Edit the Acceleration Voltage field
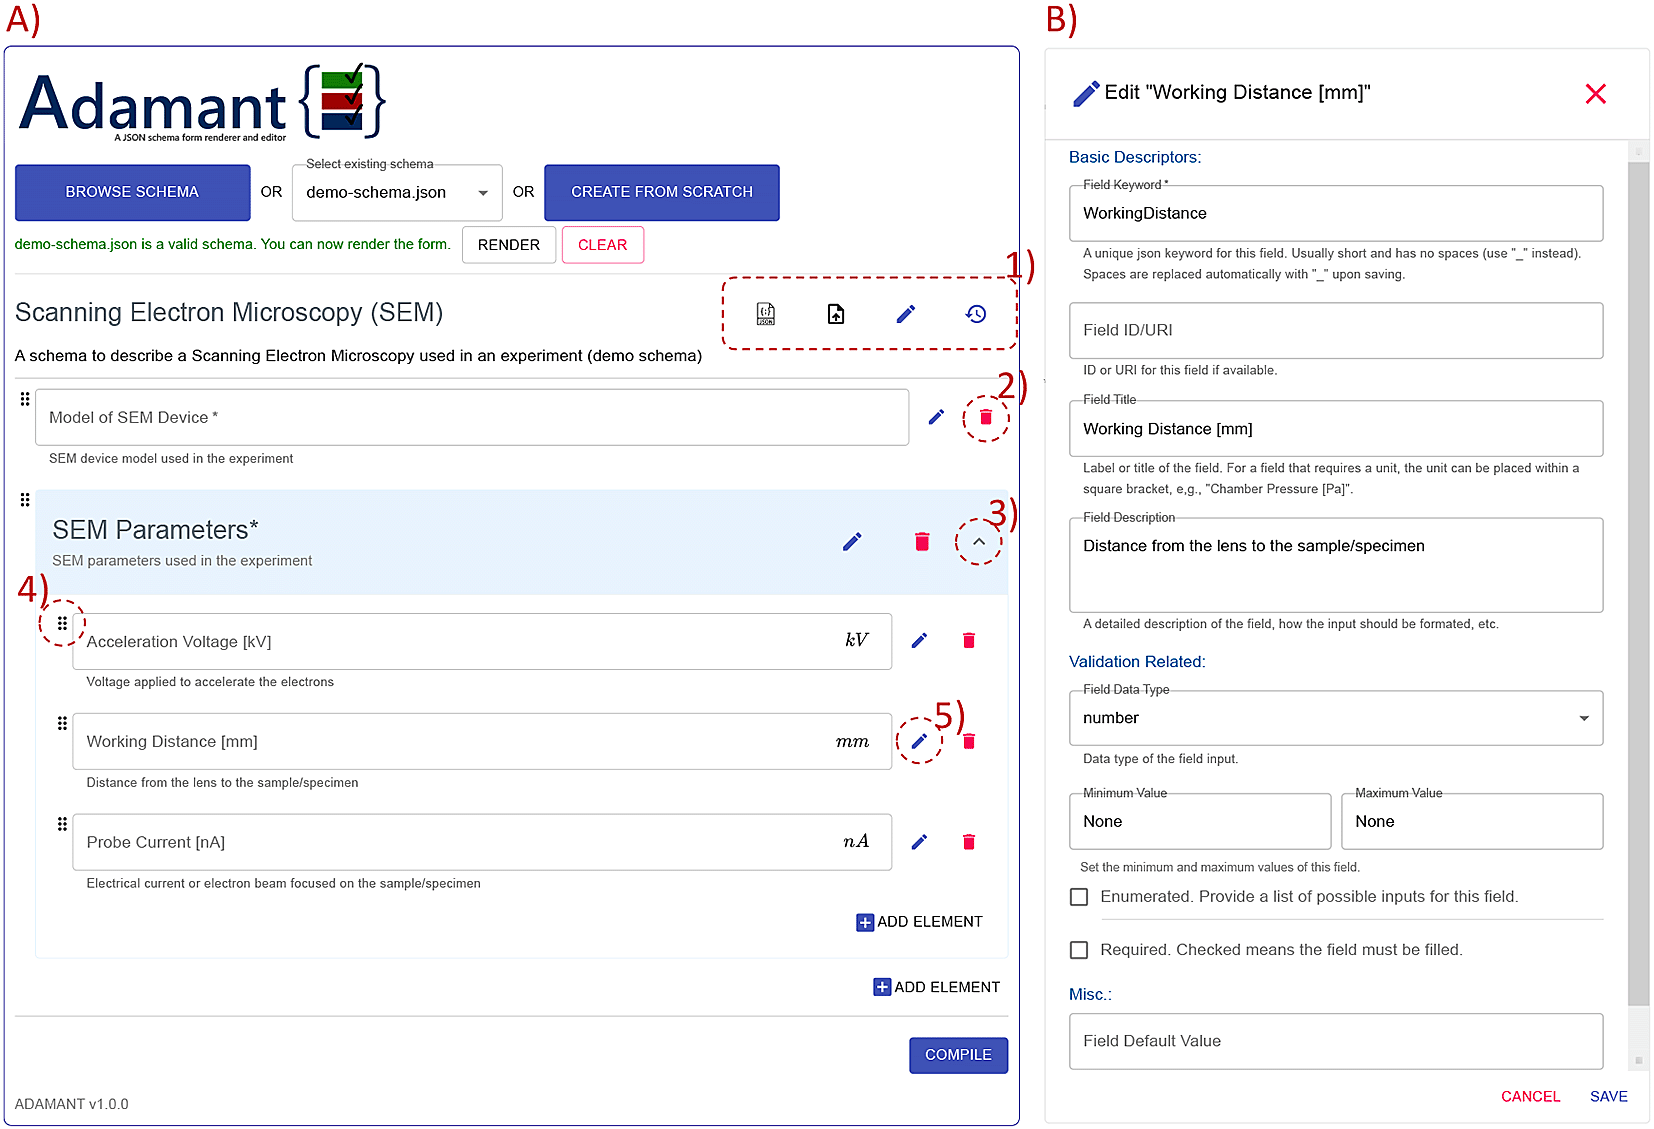1654x1129 pixels. click(919, 640)
